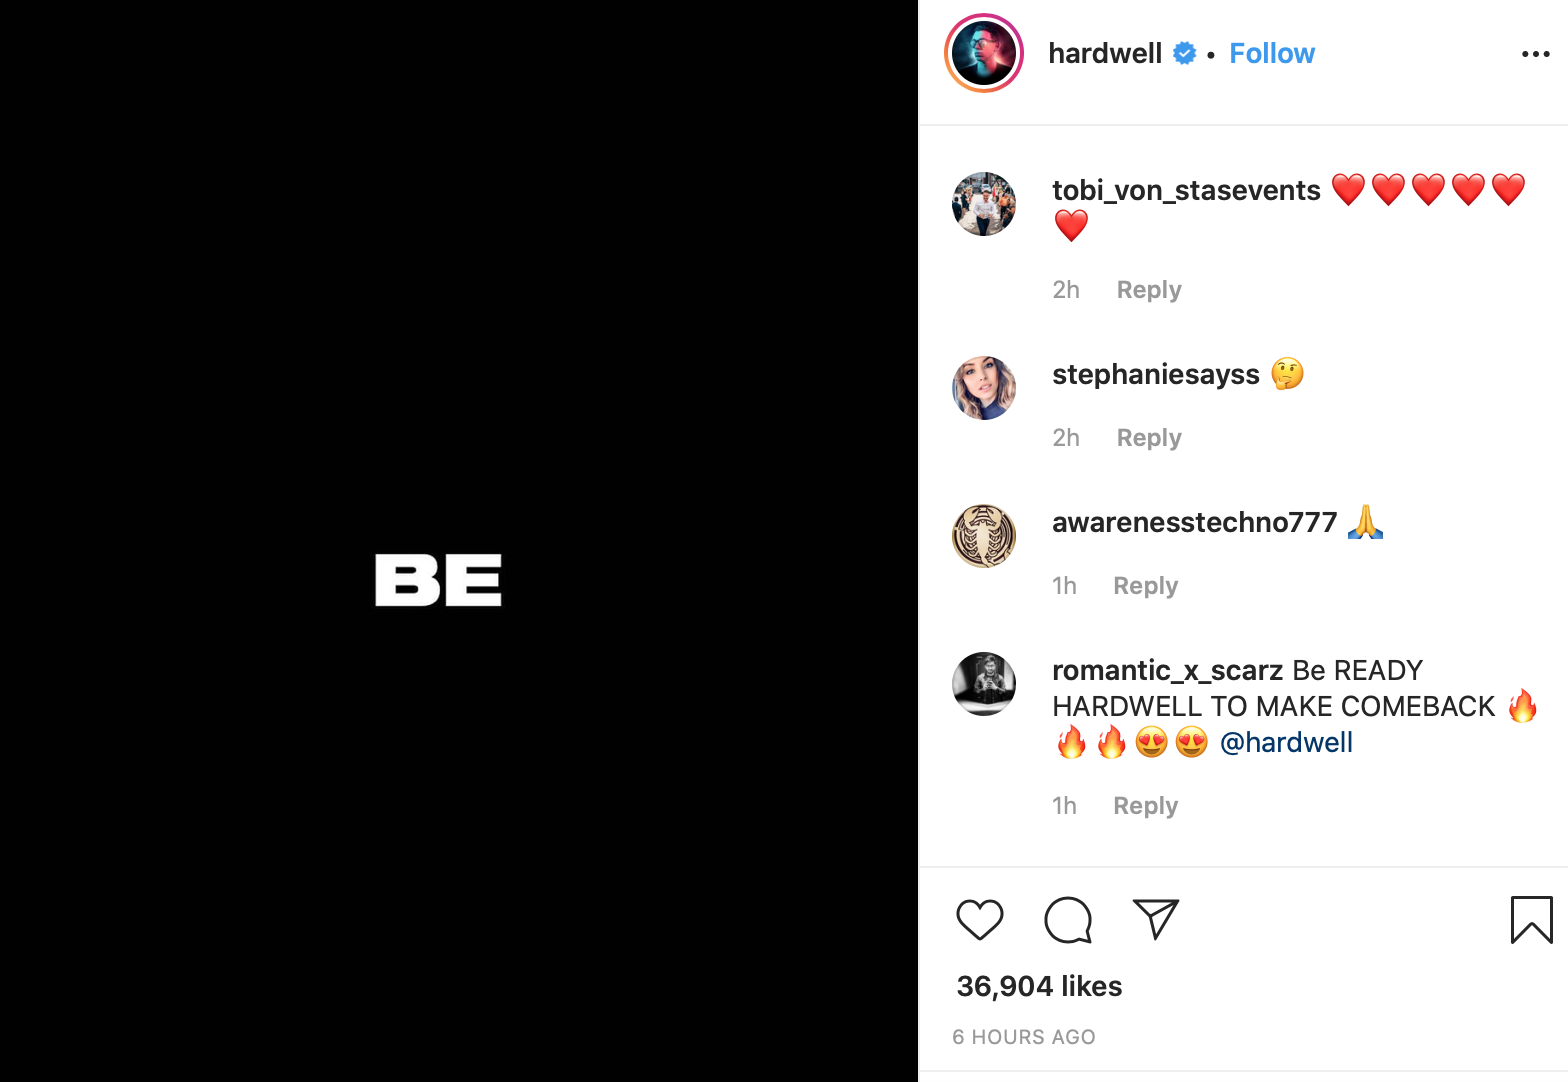This screenshot has height=1082, width=1568.
Task: Reply to stephaniesayss comment
Action: 1149,438
